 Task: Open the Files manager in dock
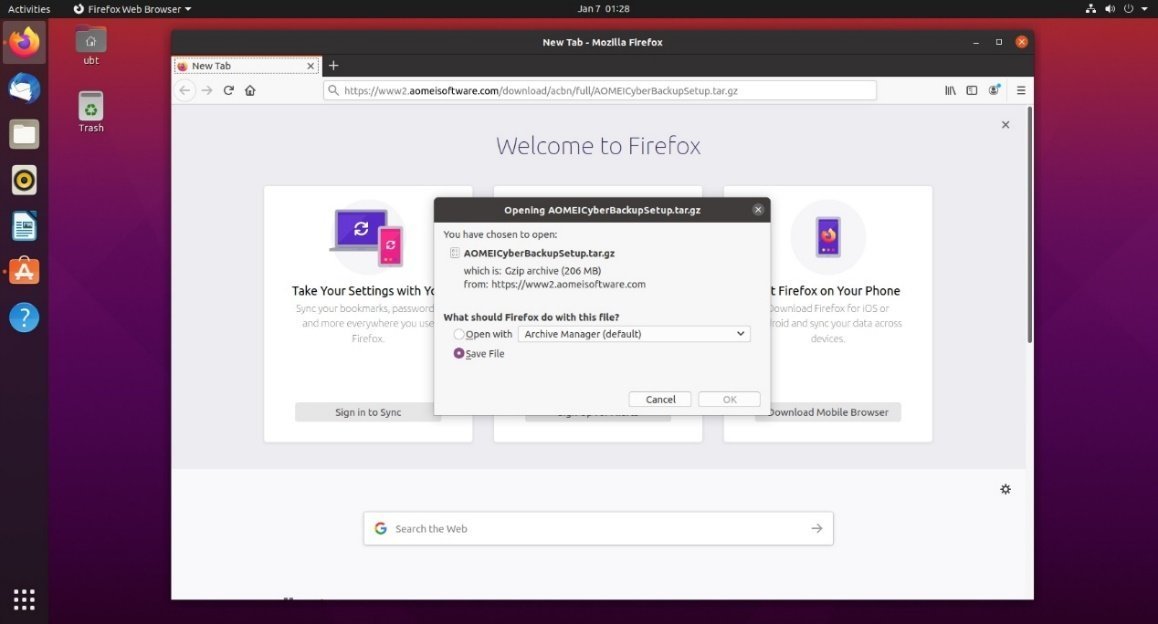24,134
